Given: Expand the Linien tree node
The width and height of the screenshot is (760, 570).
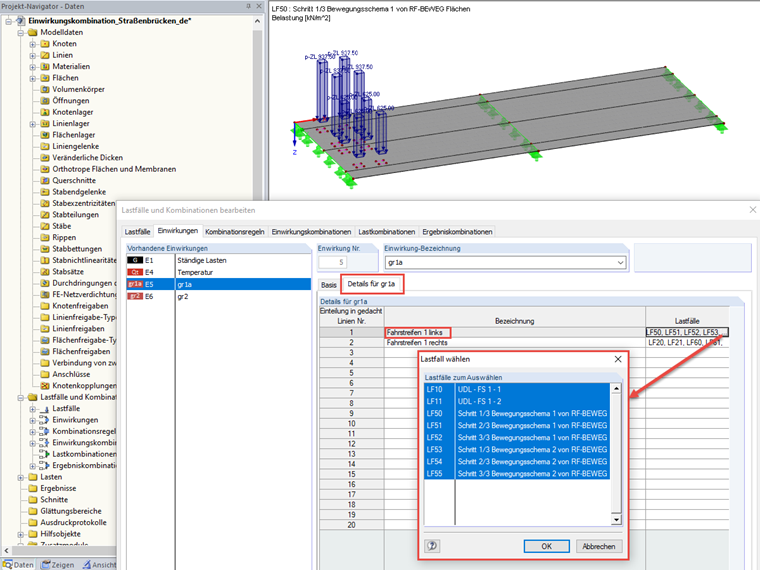Looking at the screenshot, I should coord(32,55).
